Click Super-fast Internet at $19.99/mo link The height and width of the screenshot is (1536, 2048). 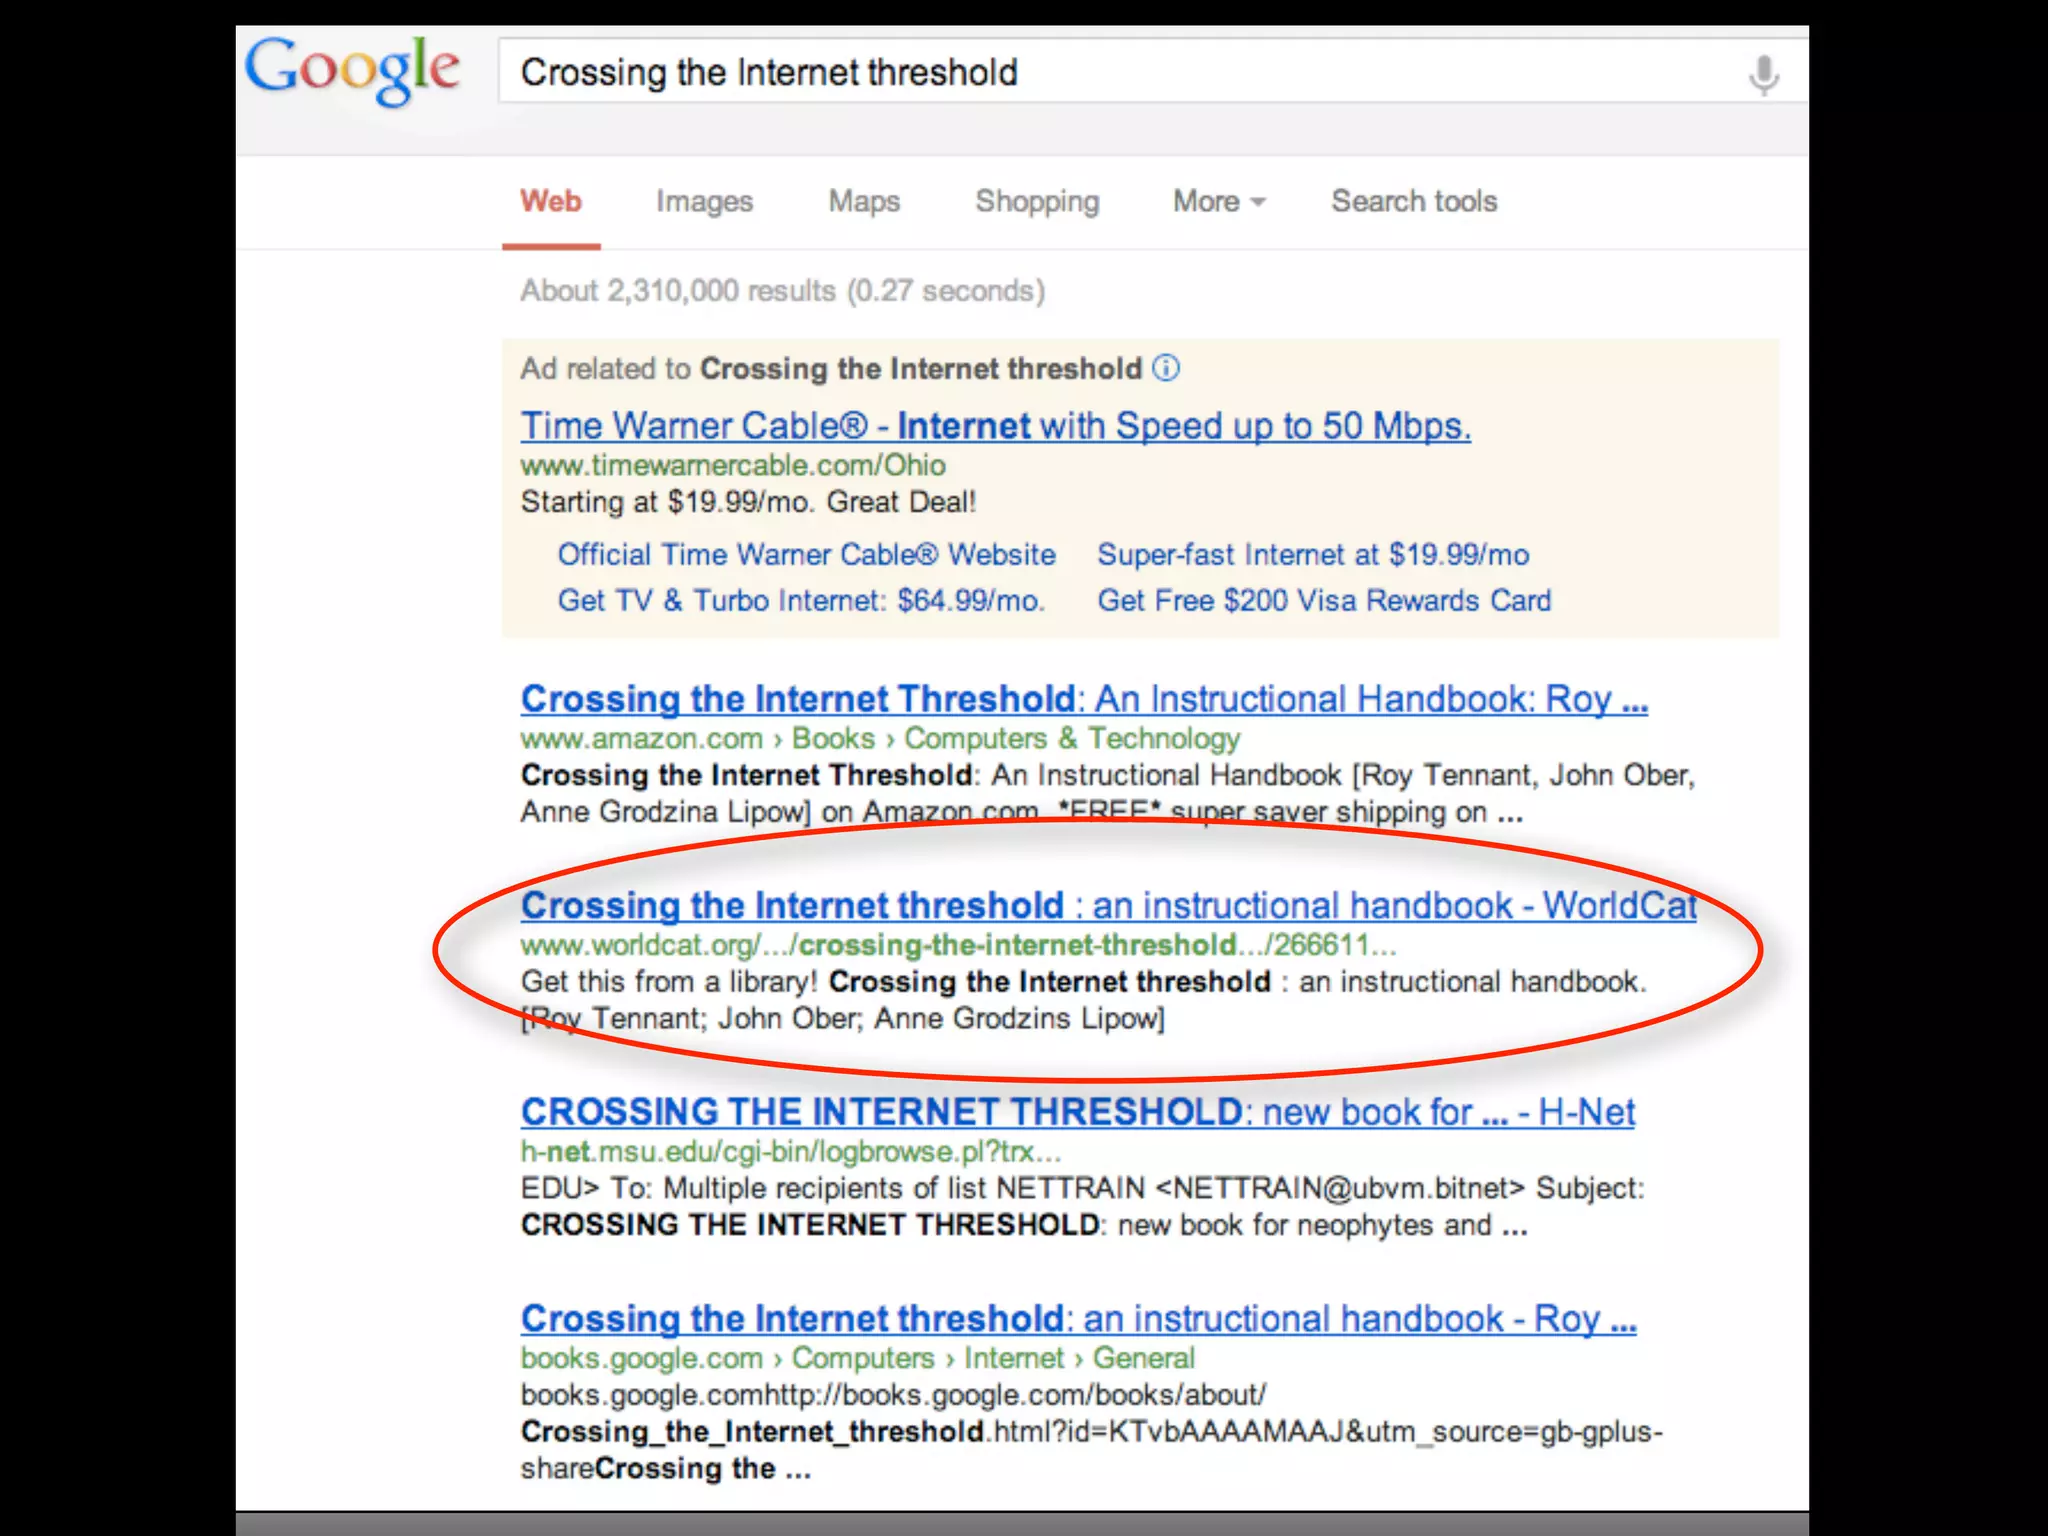pos(1313,554)
